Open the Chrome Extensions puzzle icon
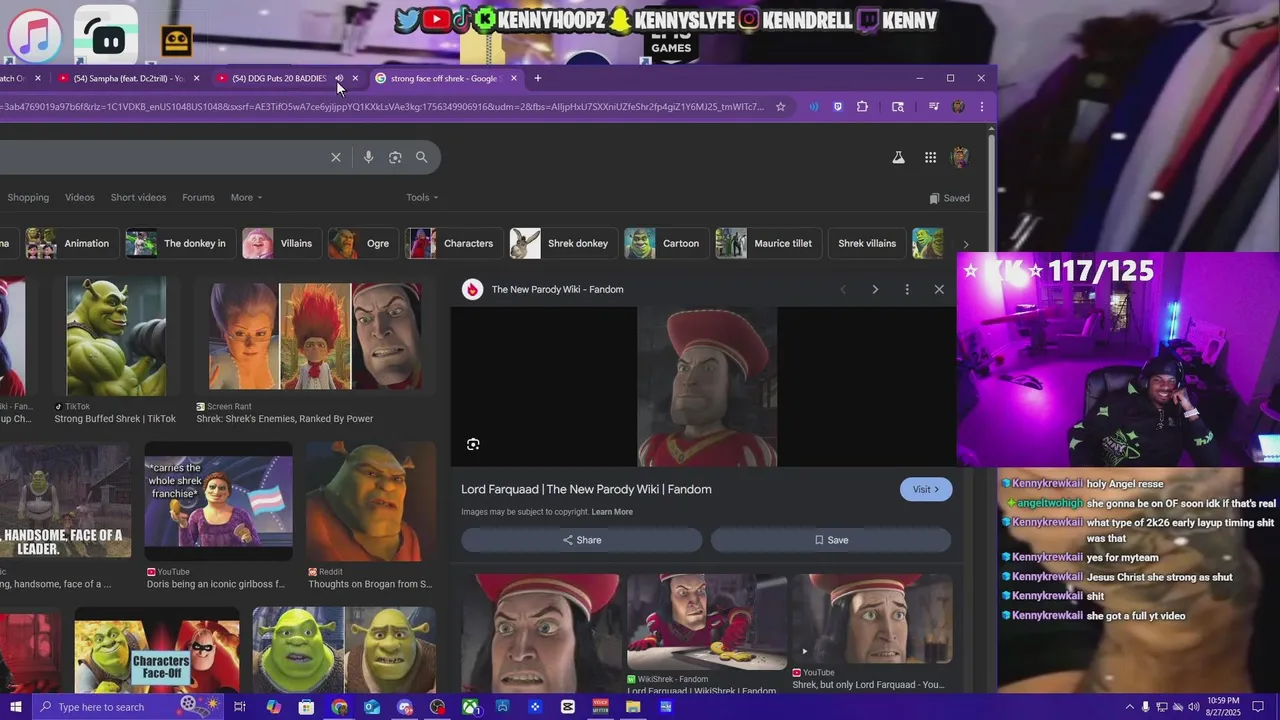This screenshot has width=1280, height=720. click(x=862, y=107)
